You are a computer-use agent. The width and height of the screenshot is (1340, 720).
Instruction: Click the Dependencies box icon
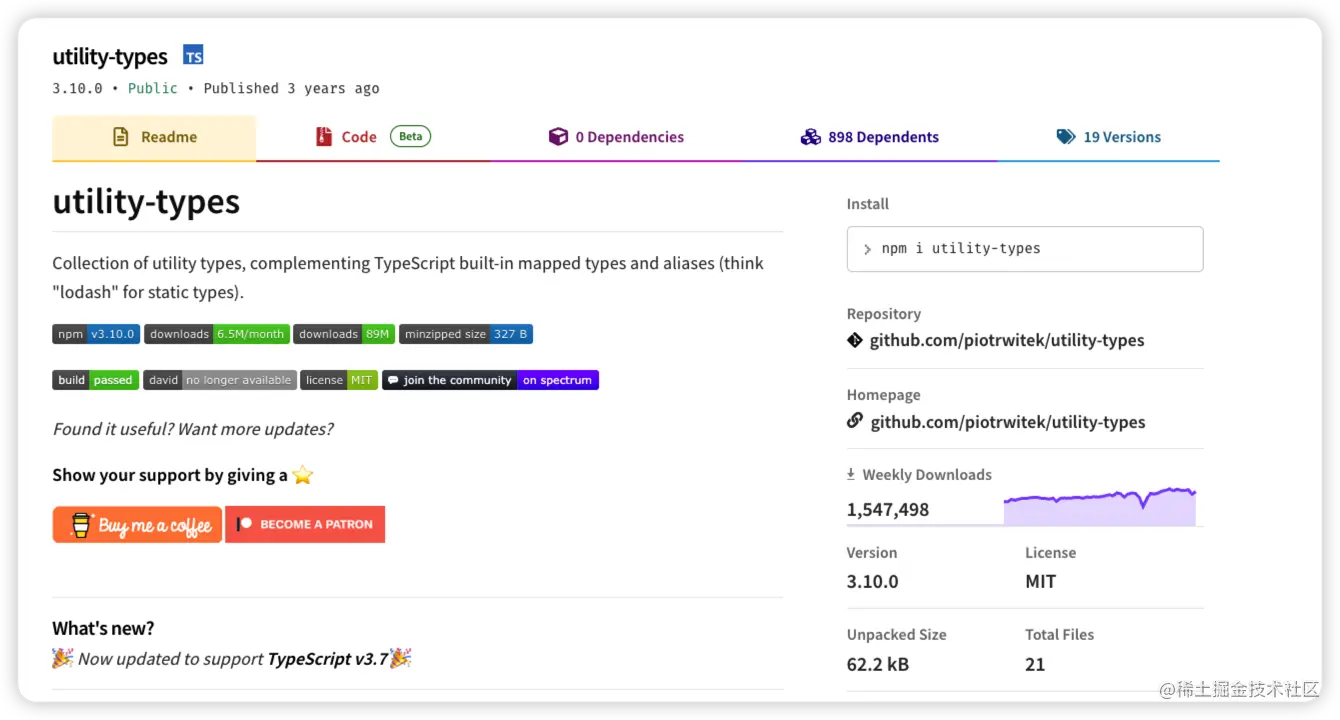[x=558, y=137]
